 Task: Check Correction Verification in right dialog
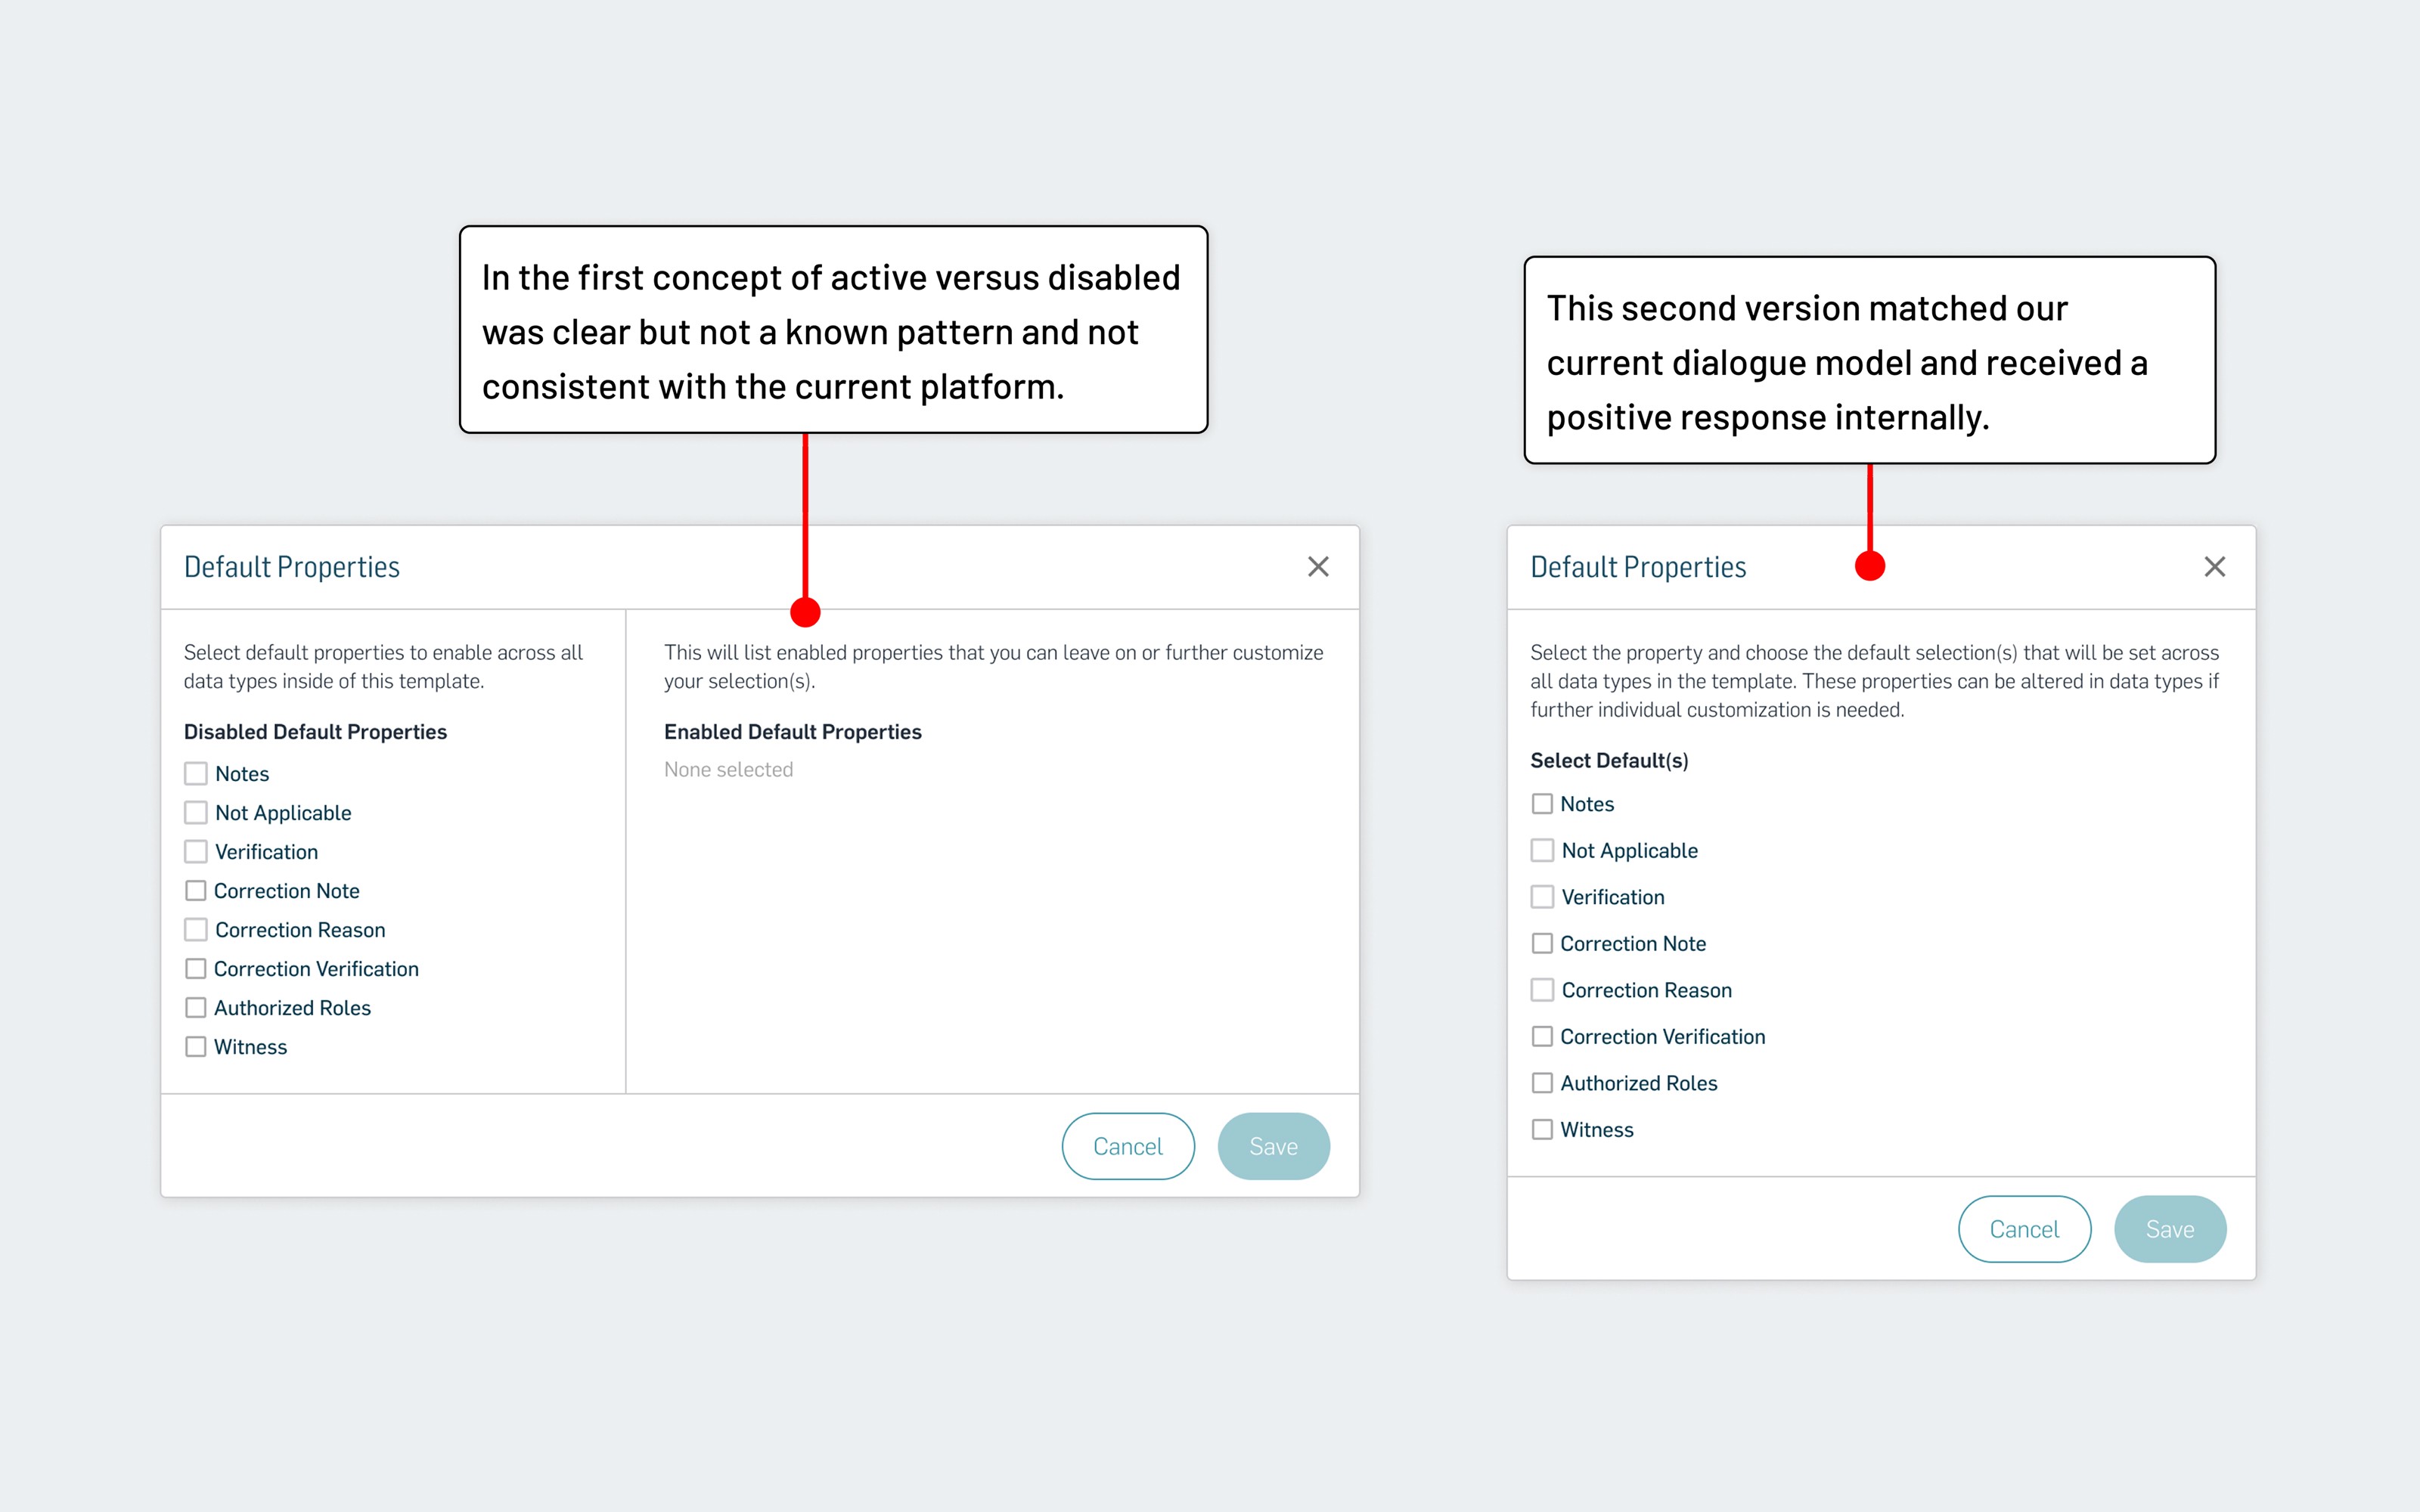(x=1542, y=1037)
